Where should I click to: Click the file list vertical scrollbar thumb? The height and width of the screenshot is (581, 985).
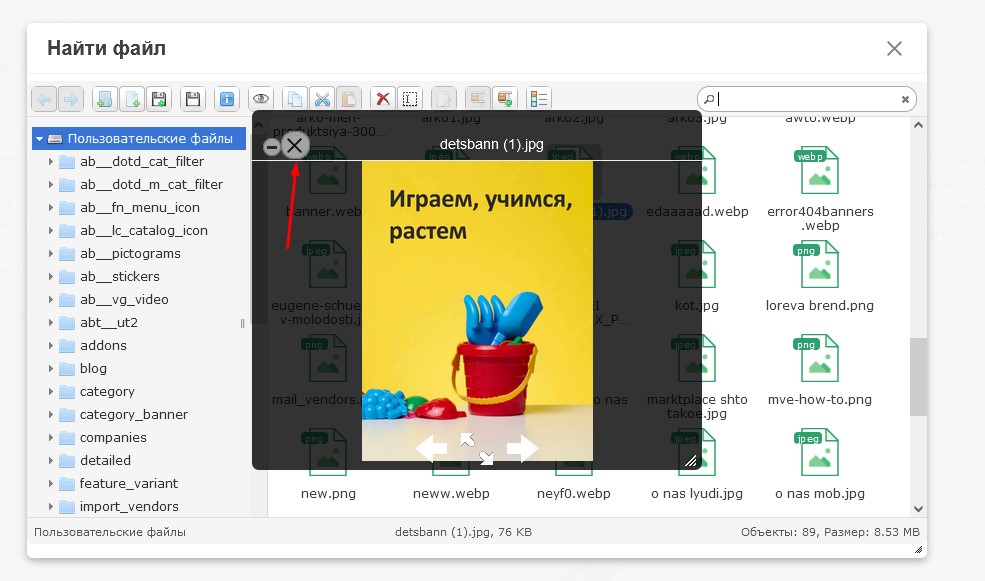(x=918, y=377)
